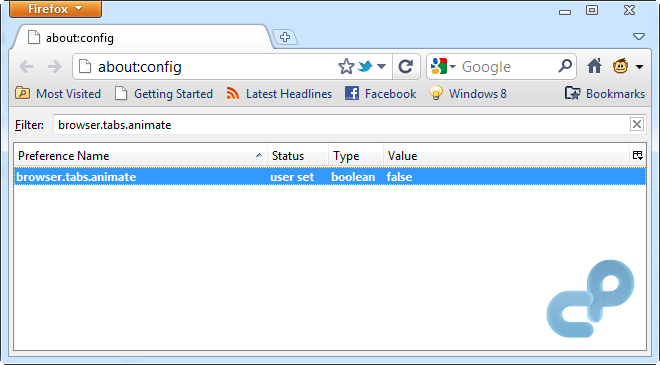Bookmark this page with the star icon
This screenshot has width=660, height=365.
[346, 67]
